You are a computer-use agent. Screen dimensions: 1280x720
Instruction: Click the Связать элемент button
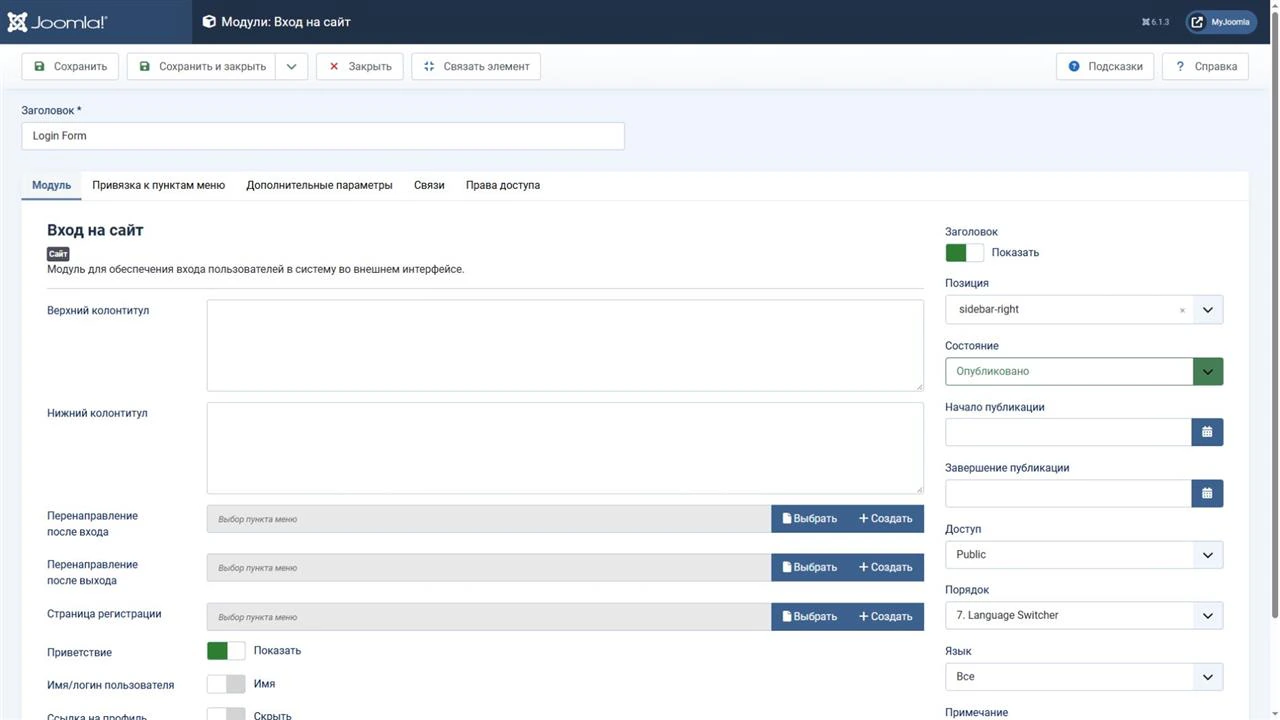pos(476,67)
